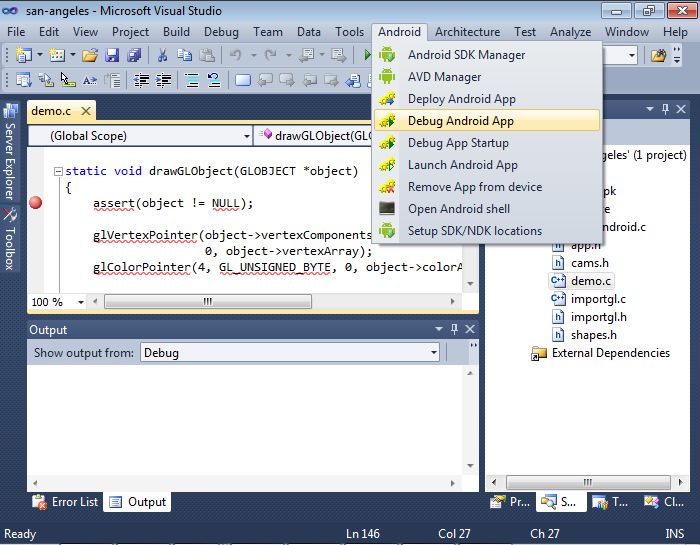Cut the selection with the scissors icon
The width and height of the screenshot is (700, 545).
pos(162,55)
